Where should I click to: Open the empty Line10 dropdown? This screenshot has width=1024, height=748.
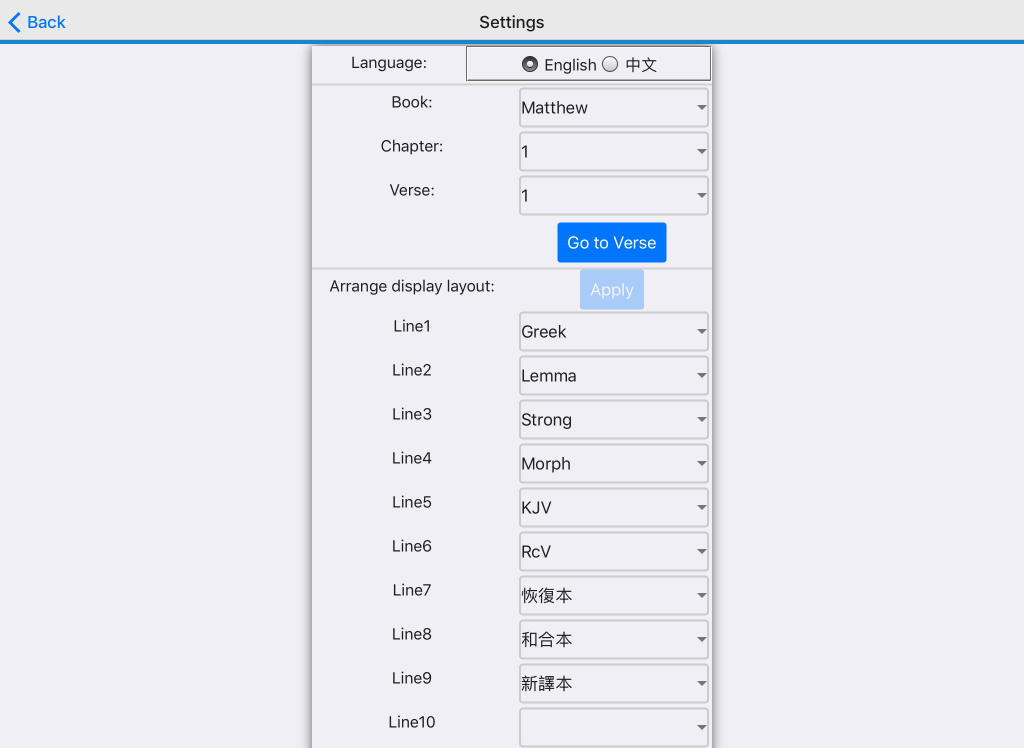coord(613,727)
